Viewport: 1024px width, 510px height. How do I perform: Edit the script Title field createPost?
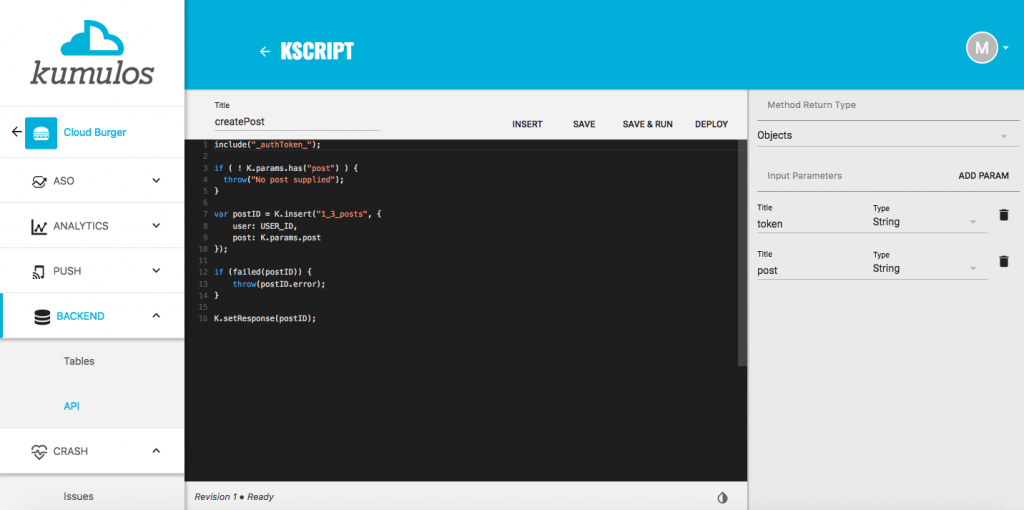(296, 121)
